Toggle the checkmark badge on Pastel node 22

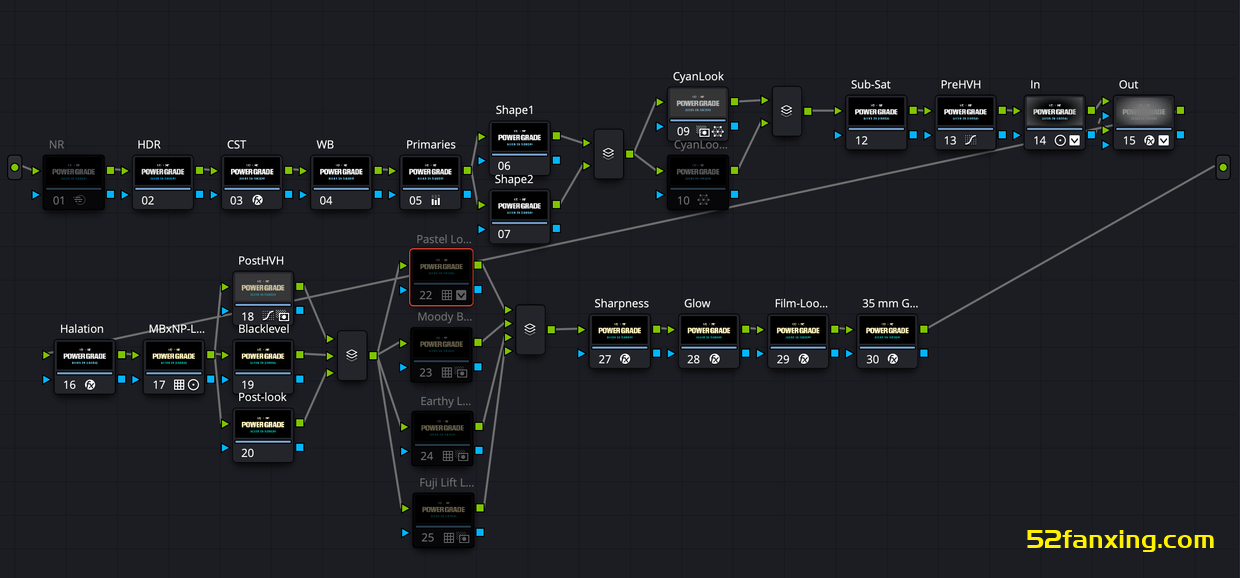(x=461, y=295)
